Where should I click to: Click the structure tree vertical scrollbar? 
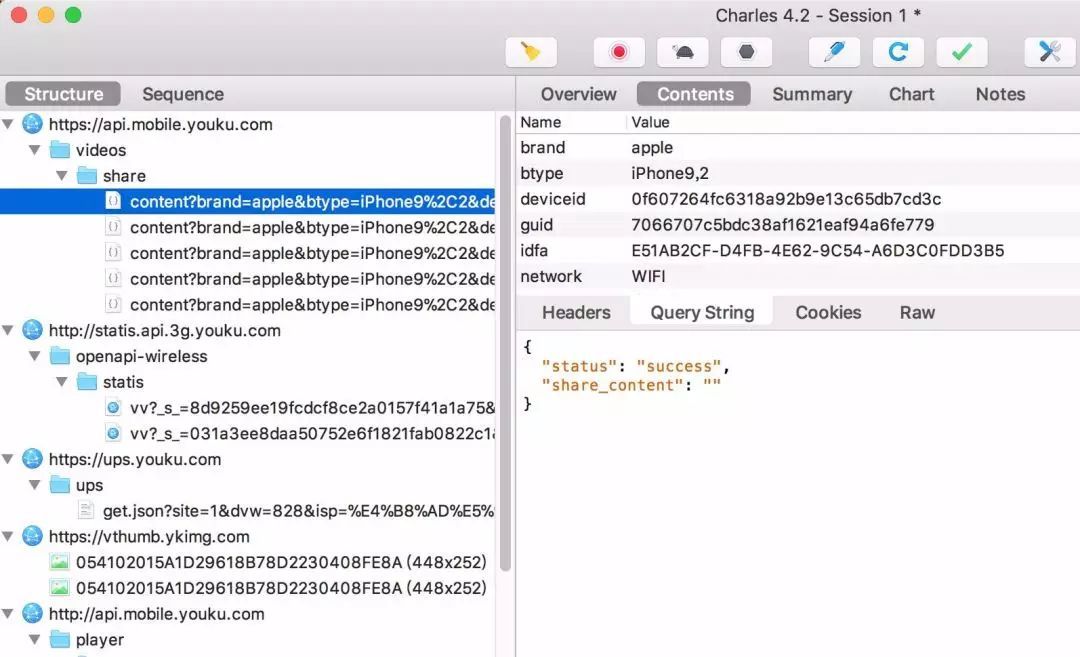(505, 343)
